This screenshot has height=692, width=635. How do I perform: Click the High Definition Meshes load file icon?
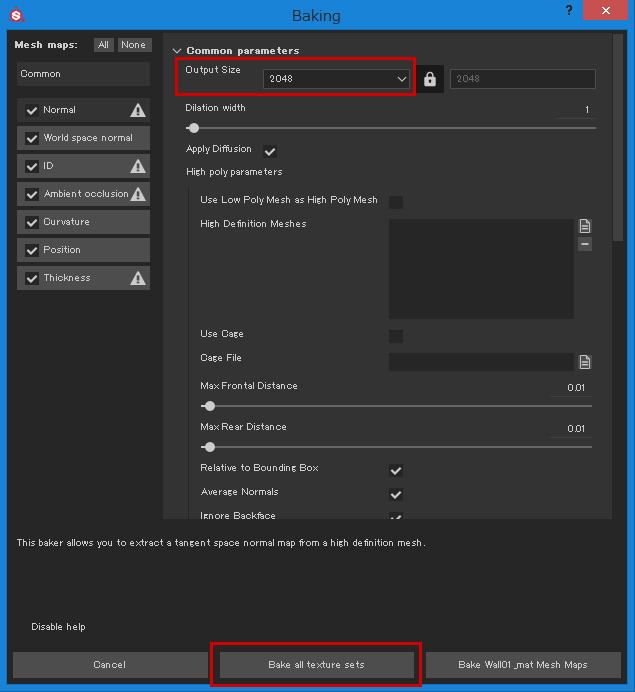point(585,226)
